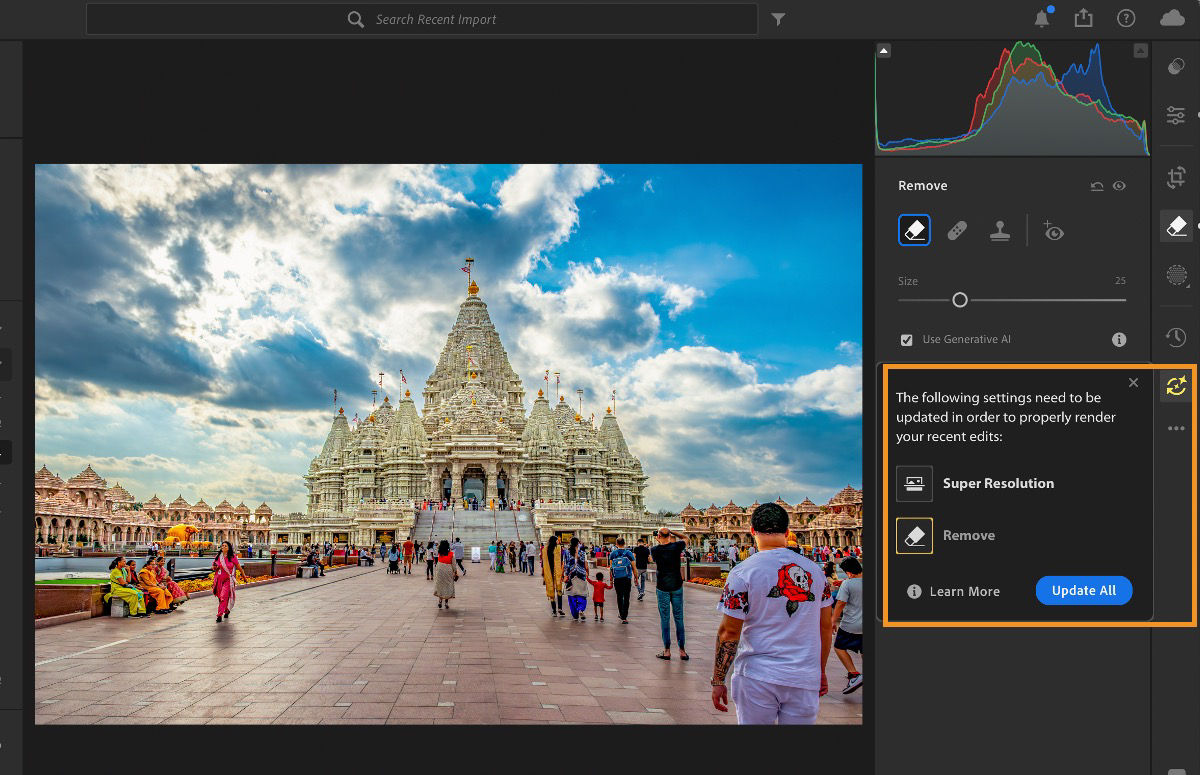Open the Versions history panel
This screenshot has width=1200, height=775.
1176,338
